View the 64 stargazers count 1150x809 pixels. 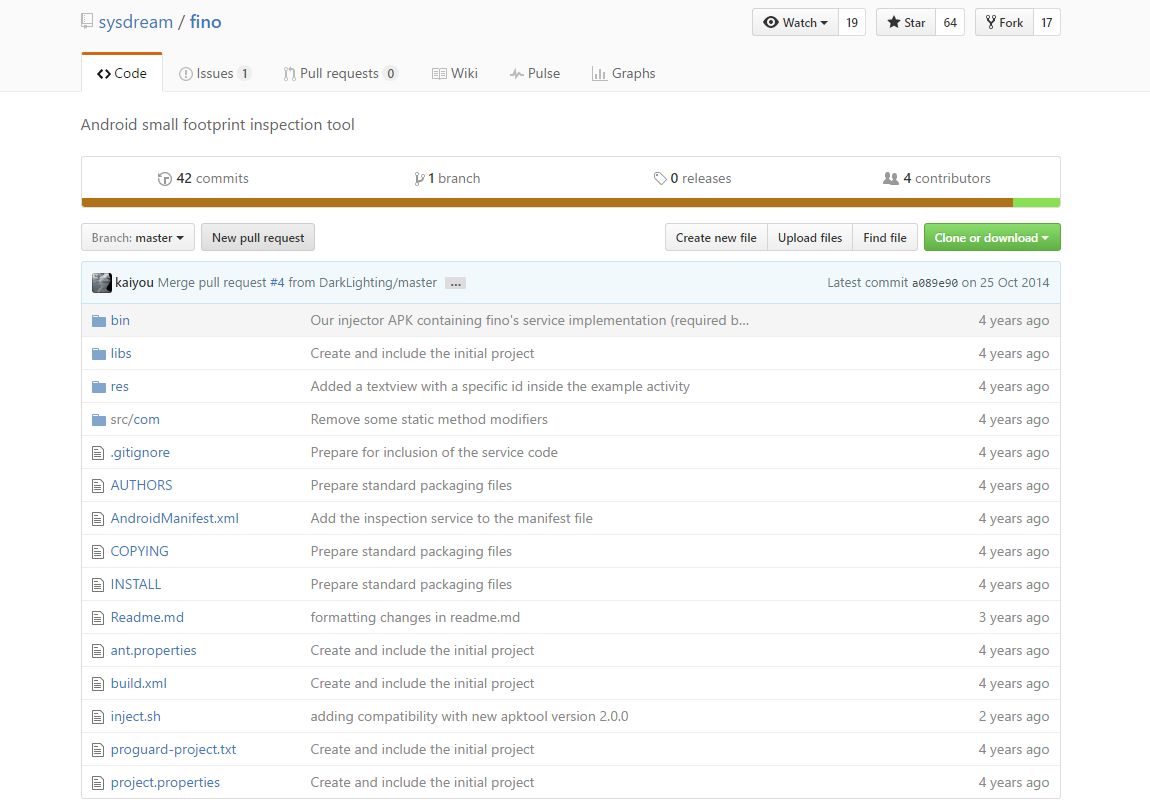[x=950, y=23]
